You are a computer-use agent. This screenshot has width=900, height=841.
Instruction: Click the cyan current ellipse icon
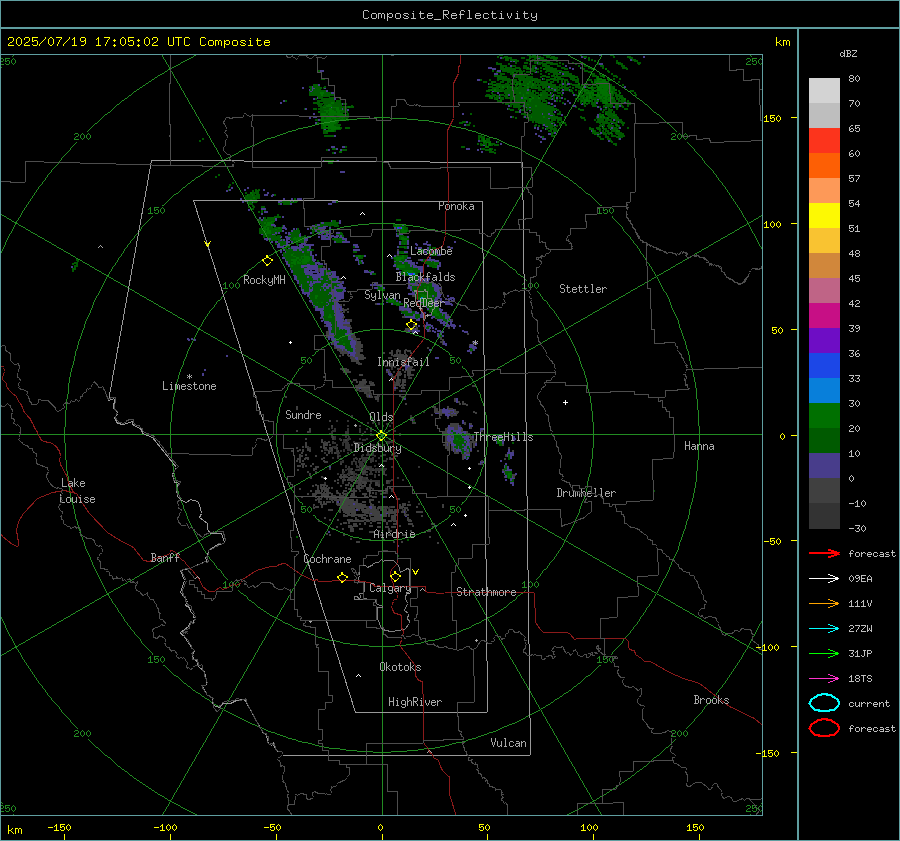(x=824, y=703)
